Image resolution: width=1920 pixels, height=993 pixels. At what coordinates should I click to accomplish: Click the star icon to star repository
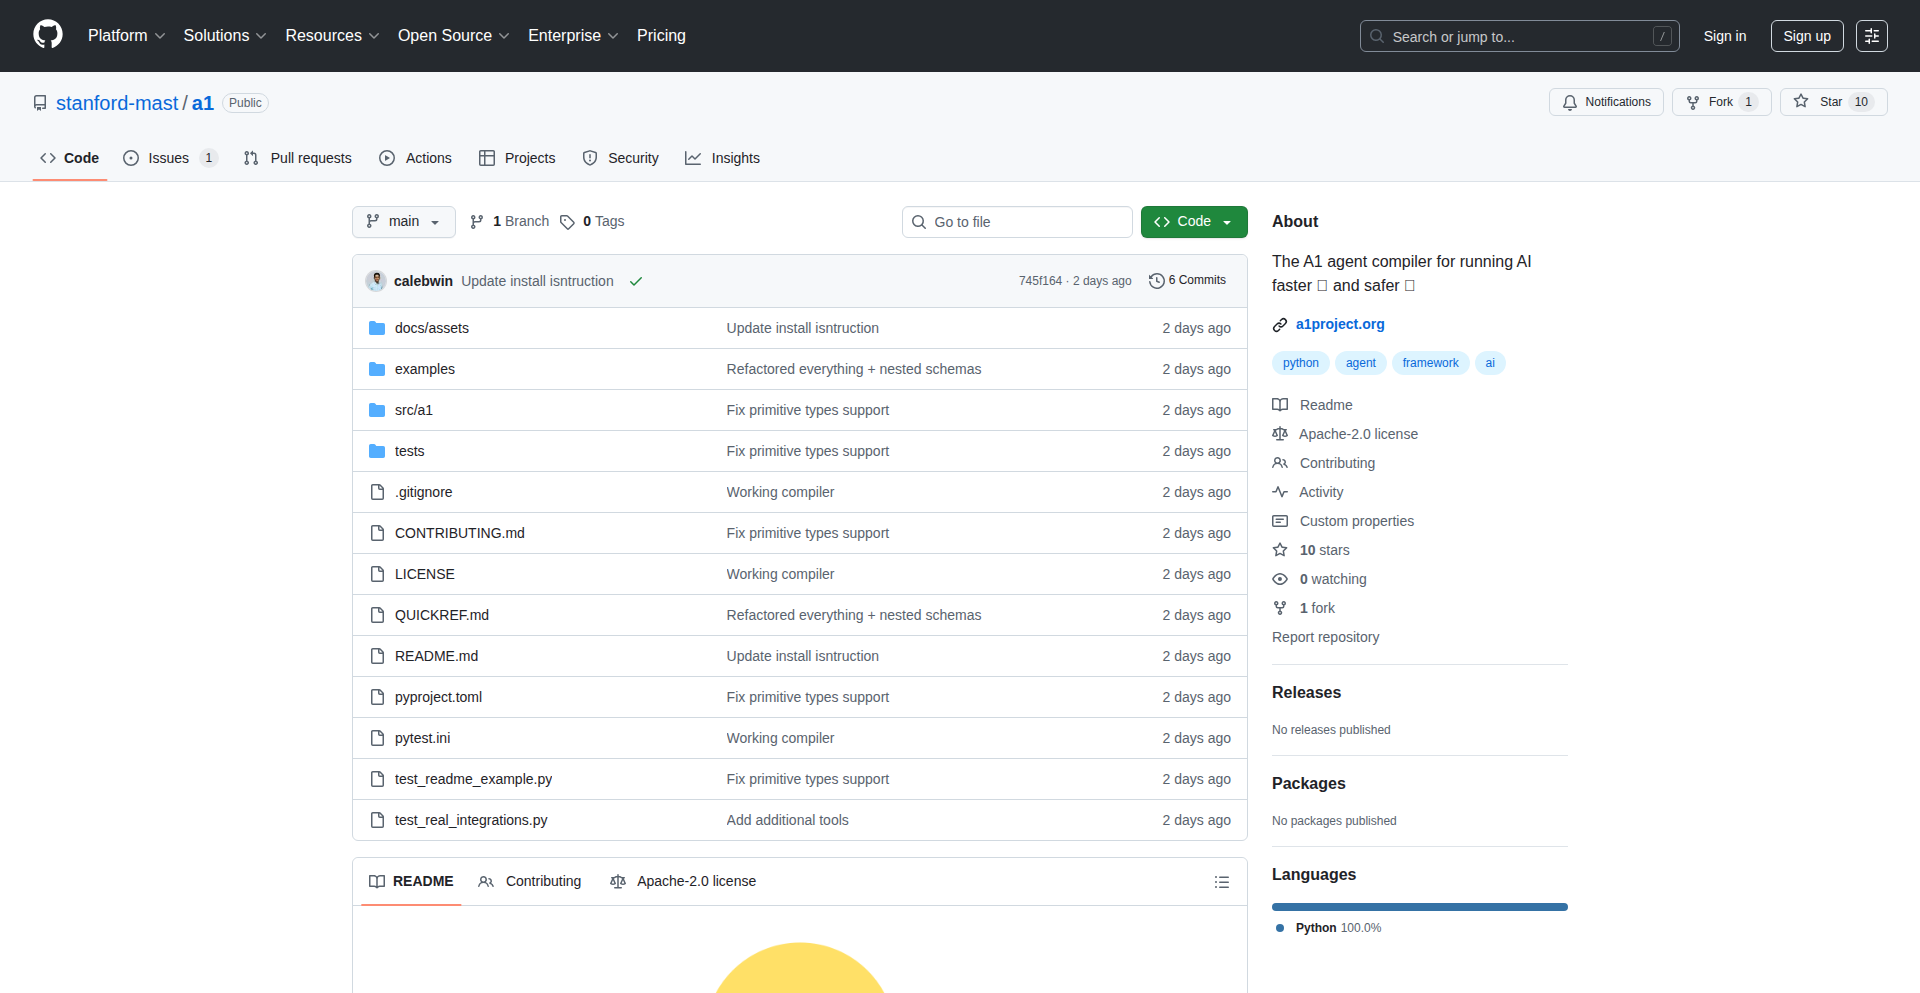coord(1801,102)
